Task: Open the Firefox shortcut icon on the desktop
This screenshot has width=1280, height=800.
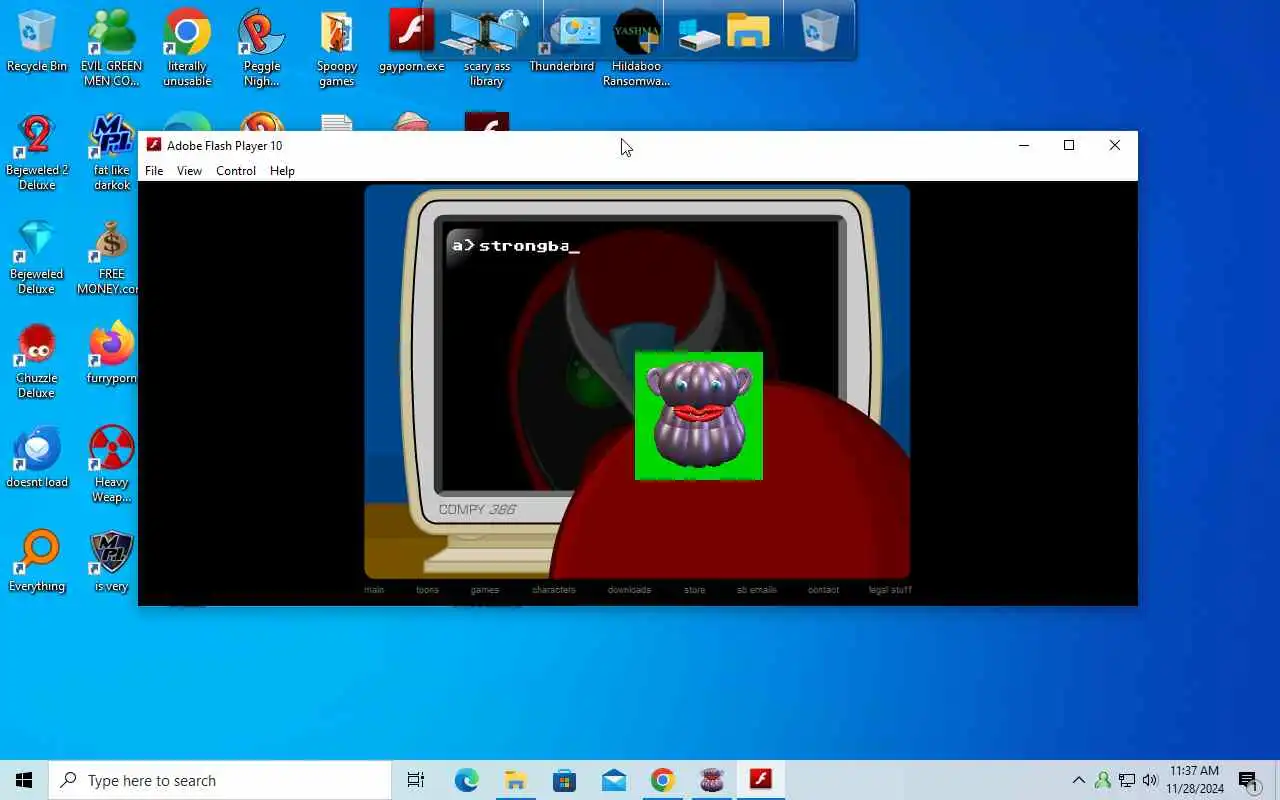Action: click(x=112, y=353)
